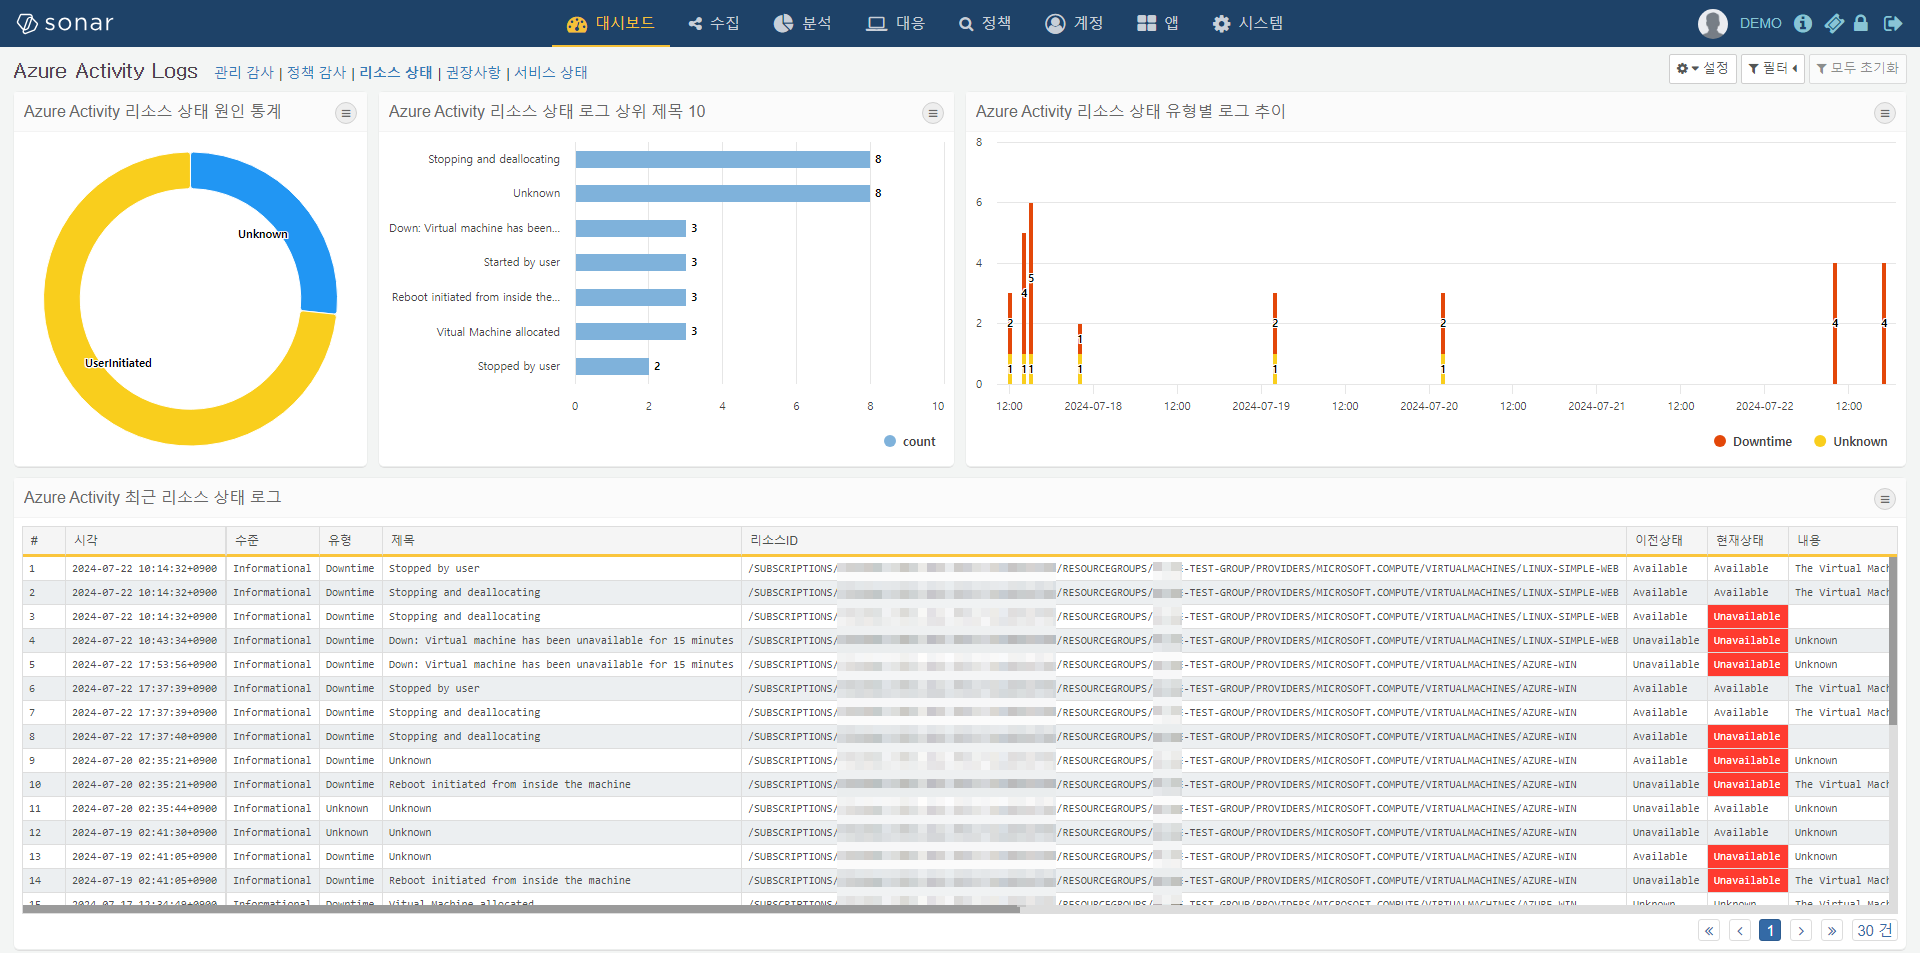Open menu of 상위 제목 10 widget
Image resolution: width=1920 pixels, height=953 pixels.
point(933,113)
